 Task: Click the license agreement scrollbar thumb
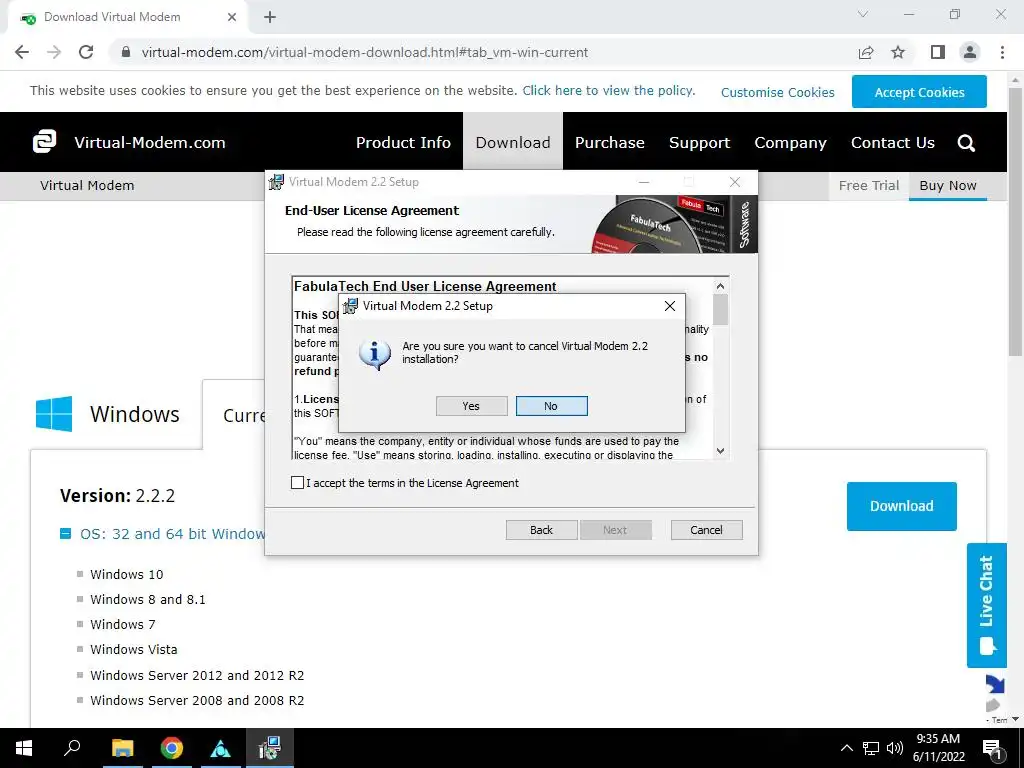(x=720, y=310)
